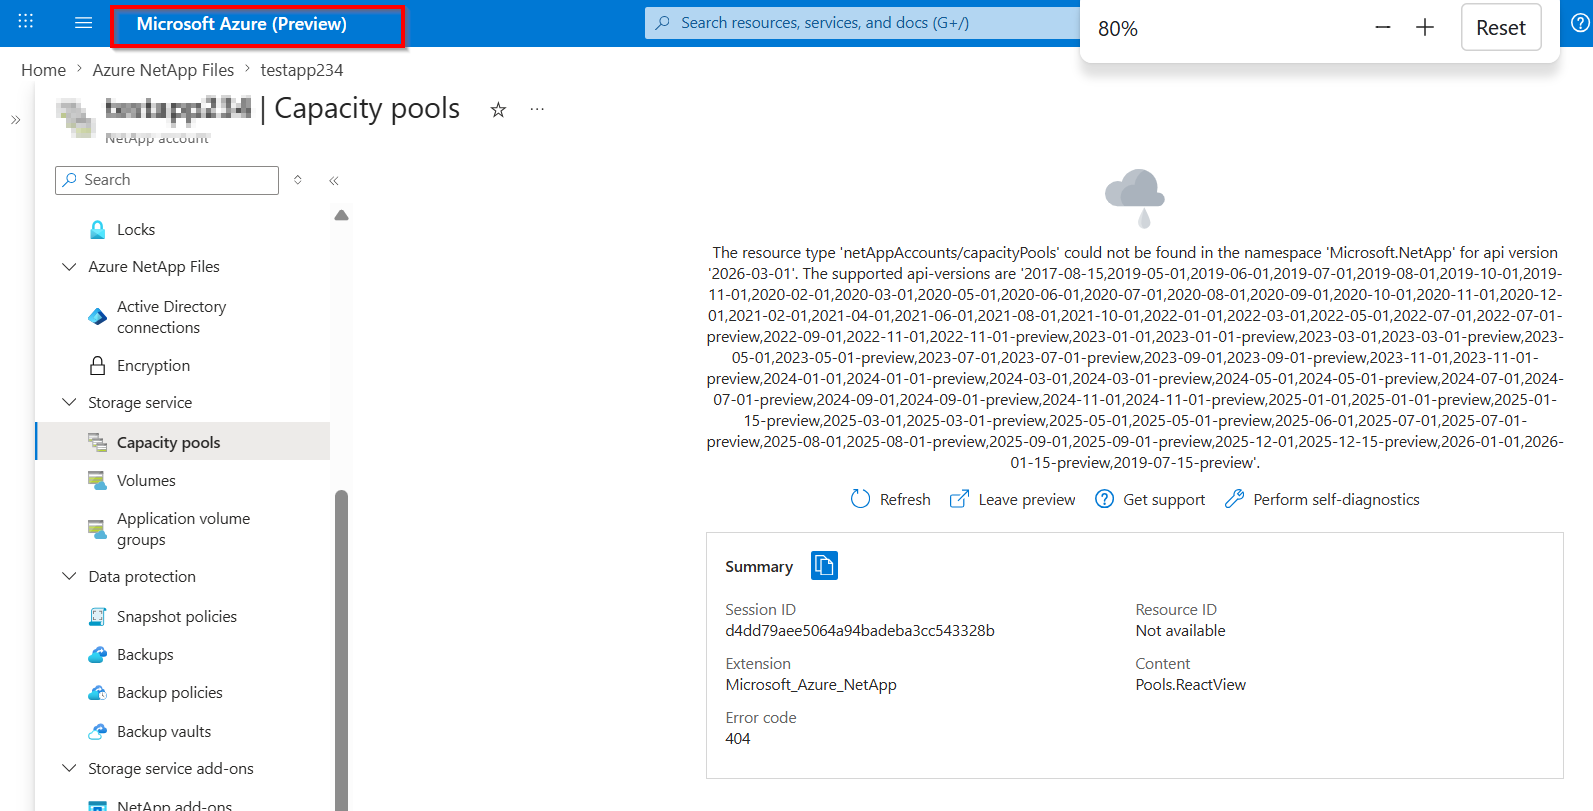Collapse the Azure NetApp Files group
The height and width of the screenshot is (811, 1593).
69,267
